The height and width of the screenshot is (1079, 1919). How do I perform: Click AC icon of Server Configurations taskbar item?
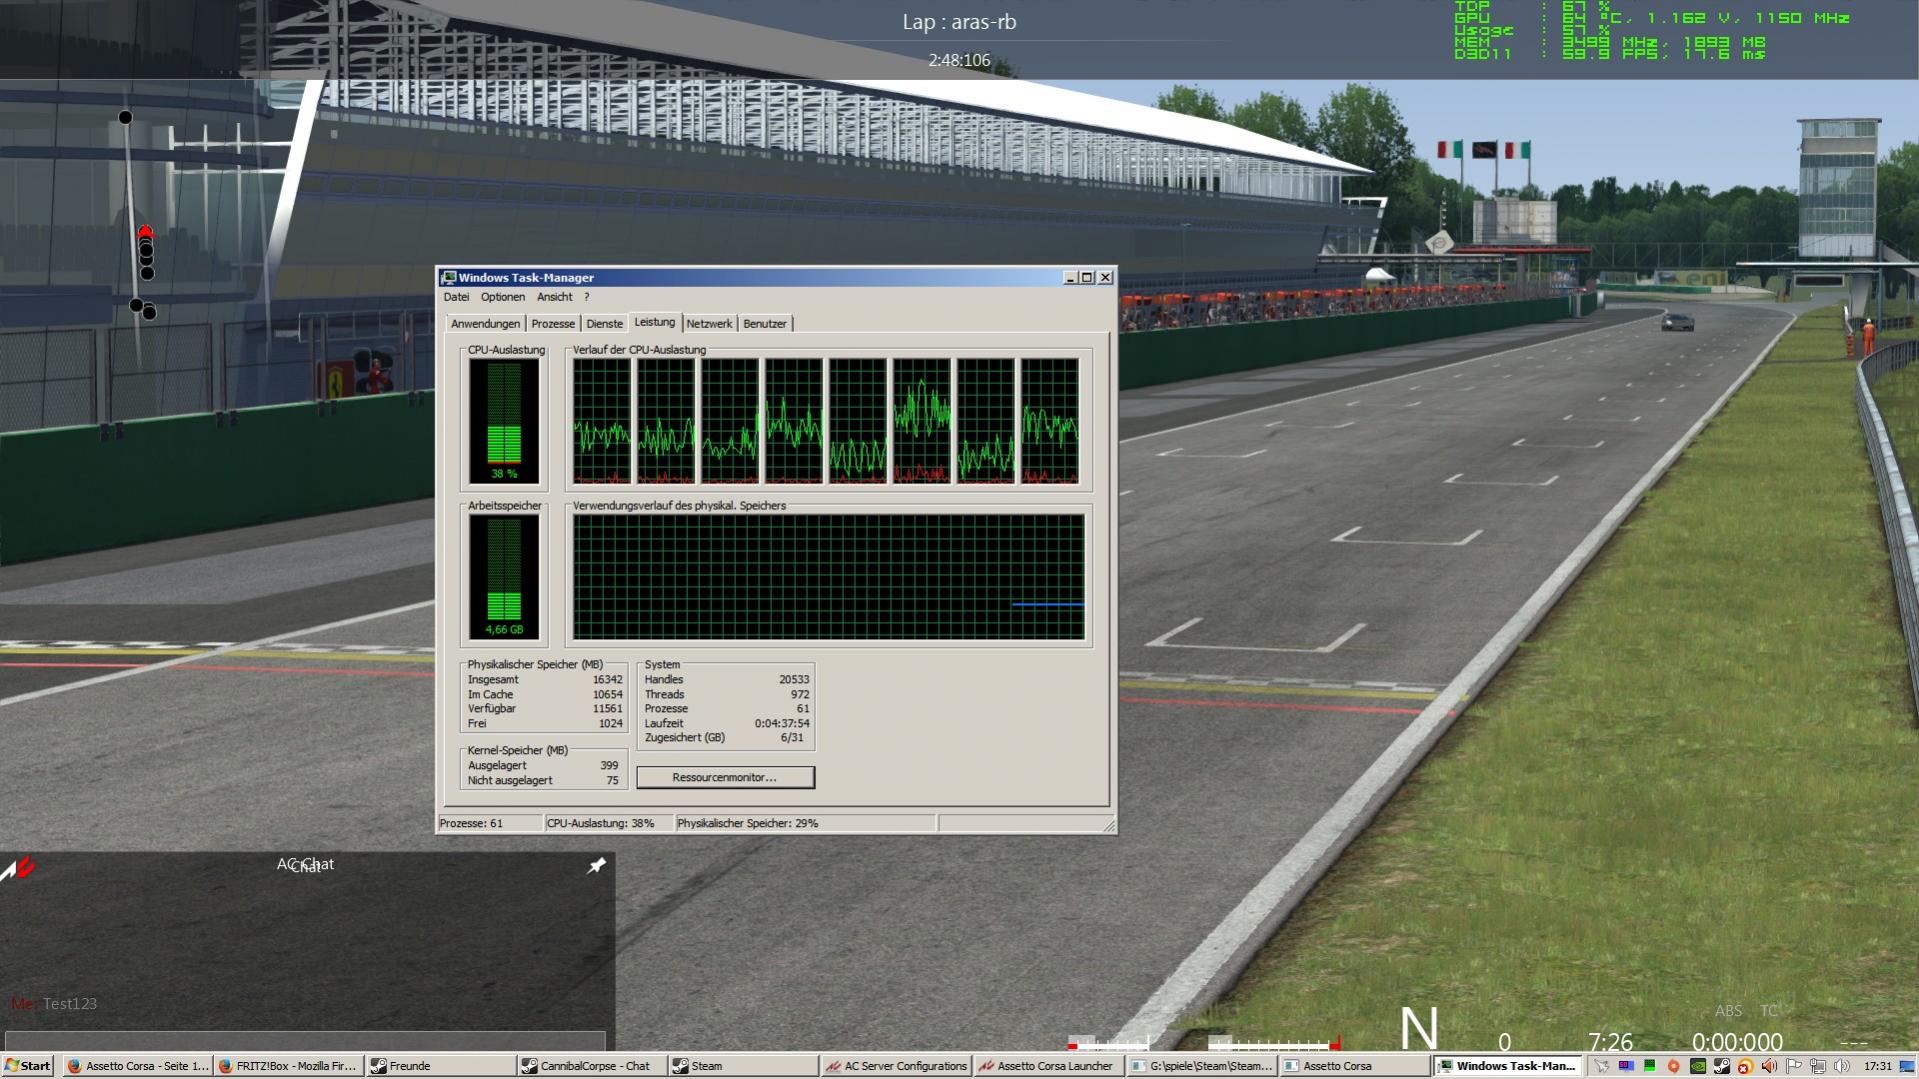coord(832,1066)
